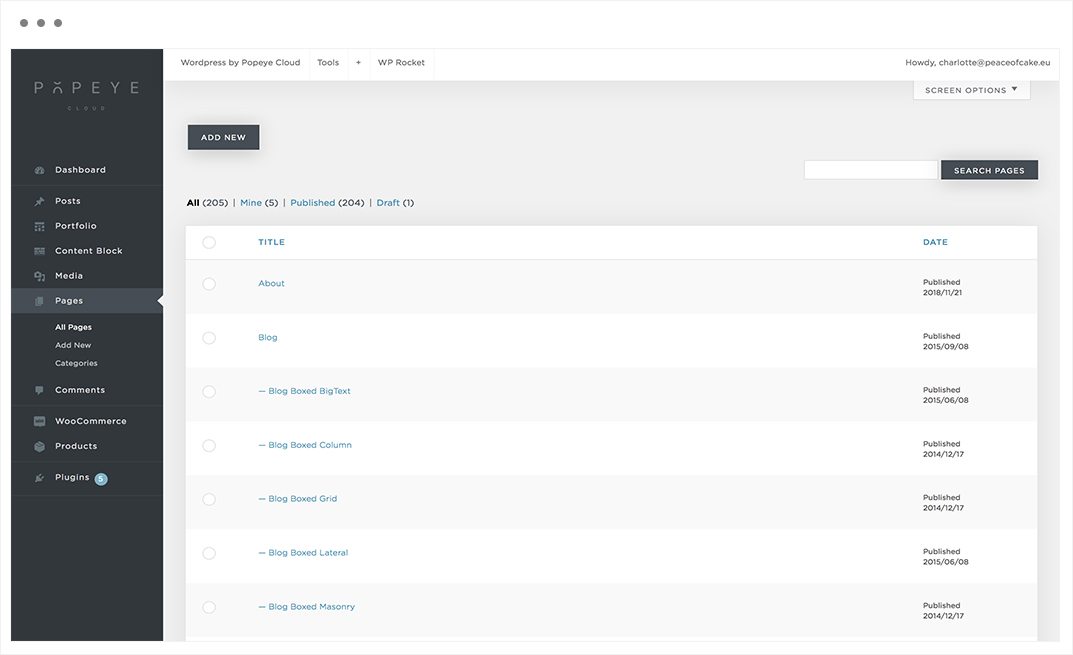Open the Blog page link

tap(268, 337)
